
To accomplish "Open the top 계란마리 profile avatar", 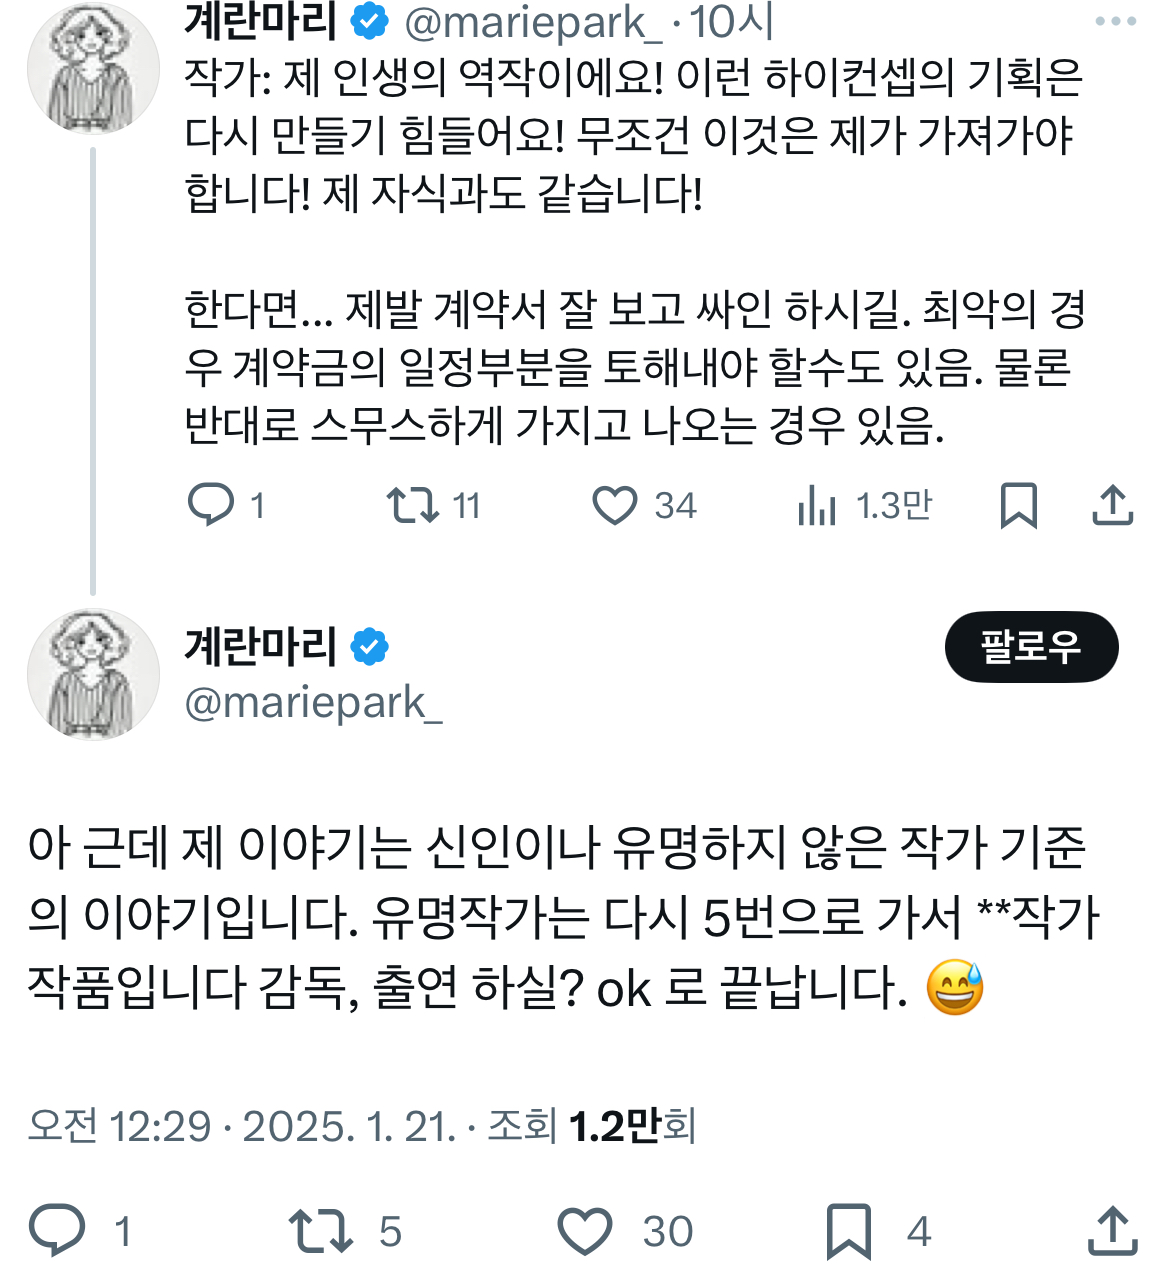I will [x=93, y=68].
